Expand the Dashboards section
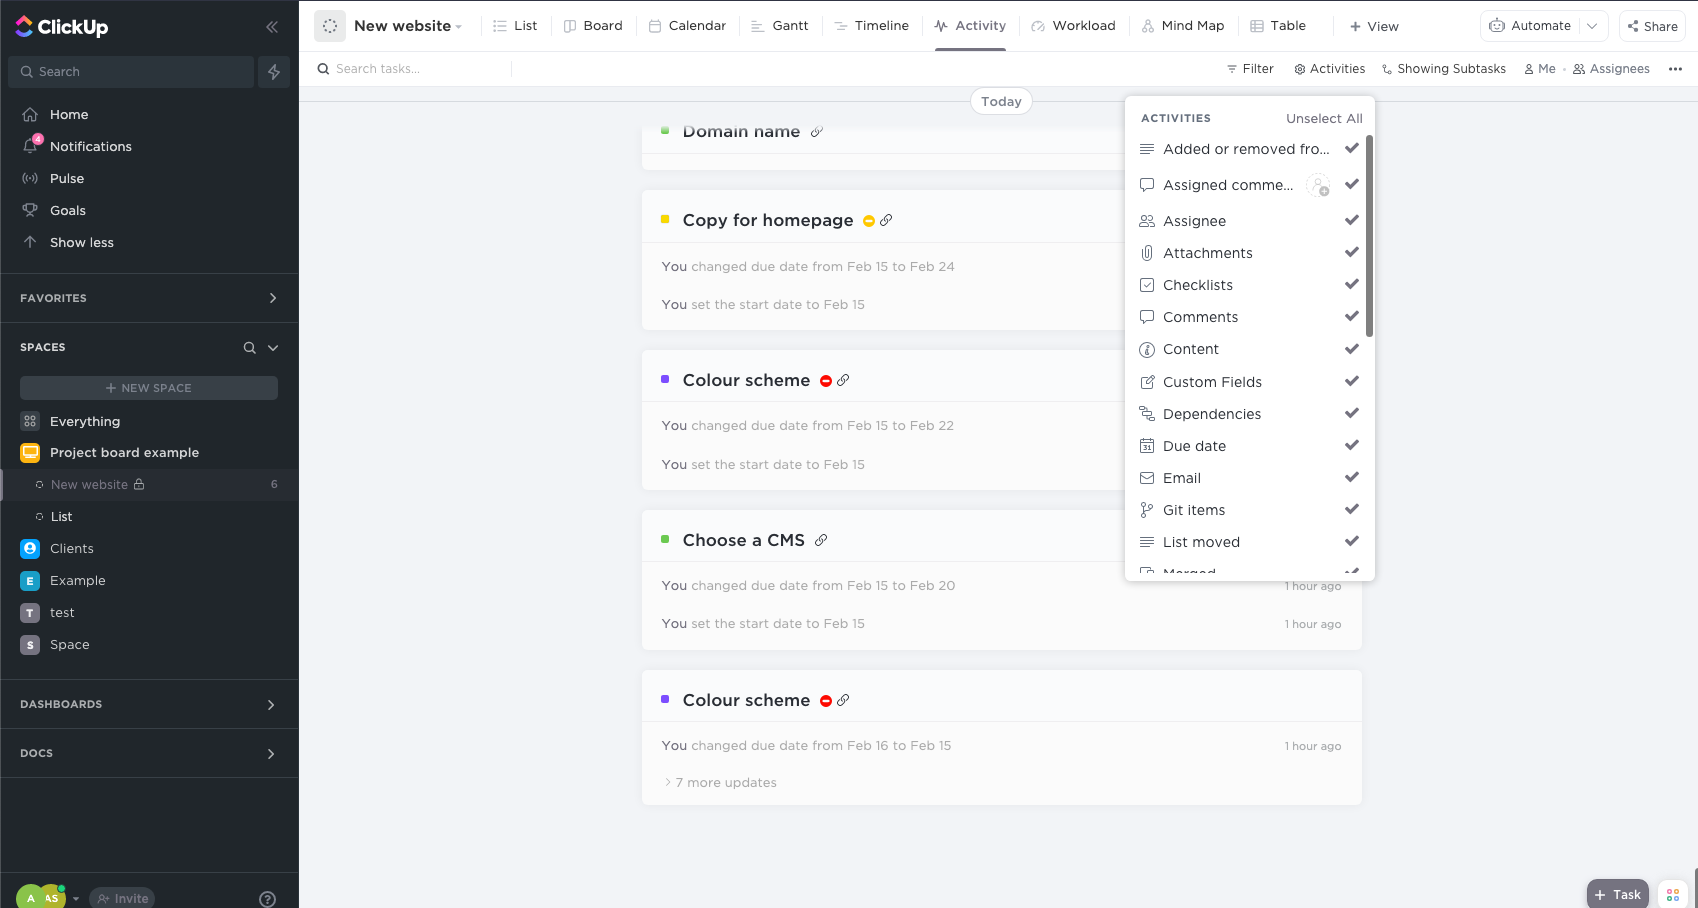1698x908 pixels. [270, 704]
